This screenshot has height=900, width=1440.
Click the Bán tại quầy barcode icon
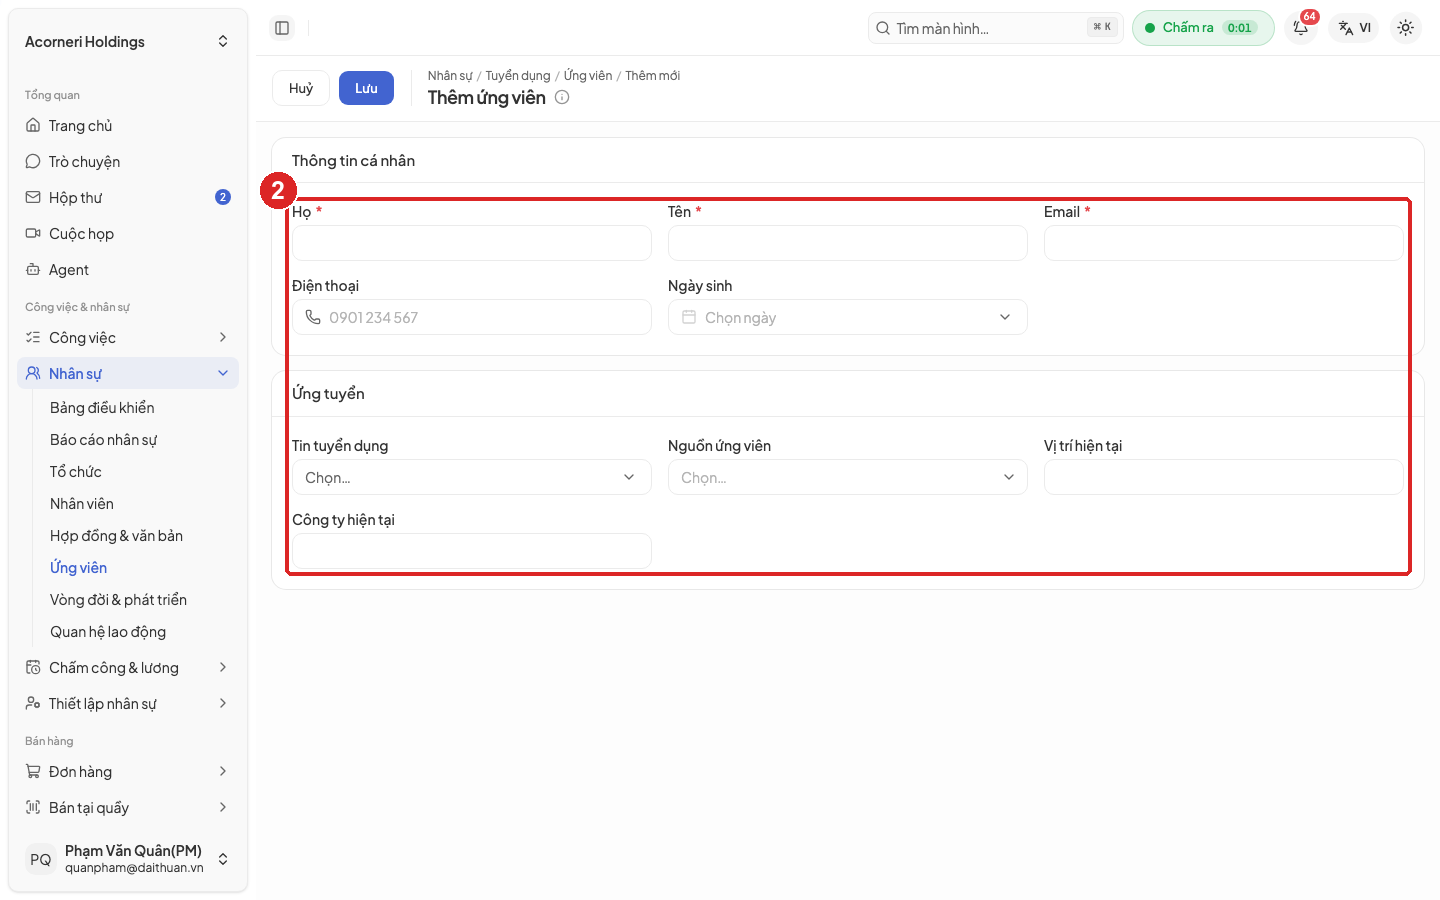click(x=33, y=807)
